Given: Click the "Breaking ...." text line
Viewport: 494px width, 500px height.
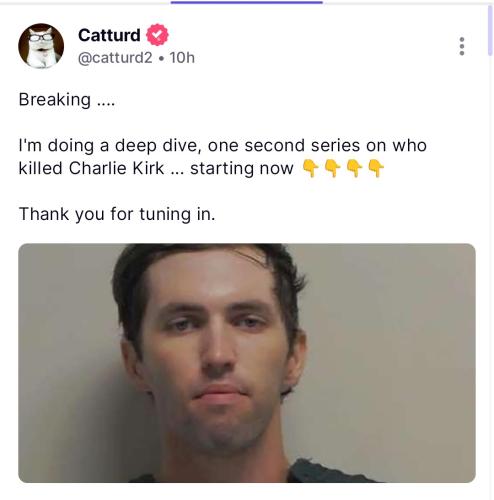Looking at the screenshot, I should point(67,100).
